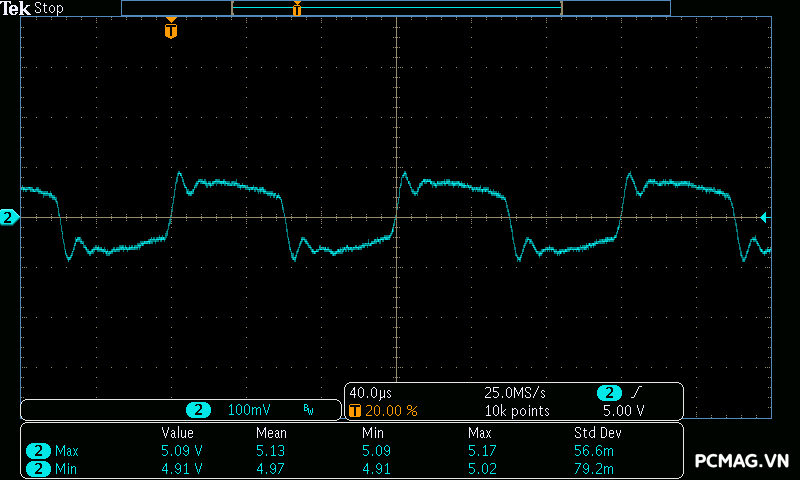The height and width of the screenshot is (480, 800).
Task: Click the 25.0MS/s sample rate readout
Action: pyautogui.click(x=515, y=393)
